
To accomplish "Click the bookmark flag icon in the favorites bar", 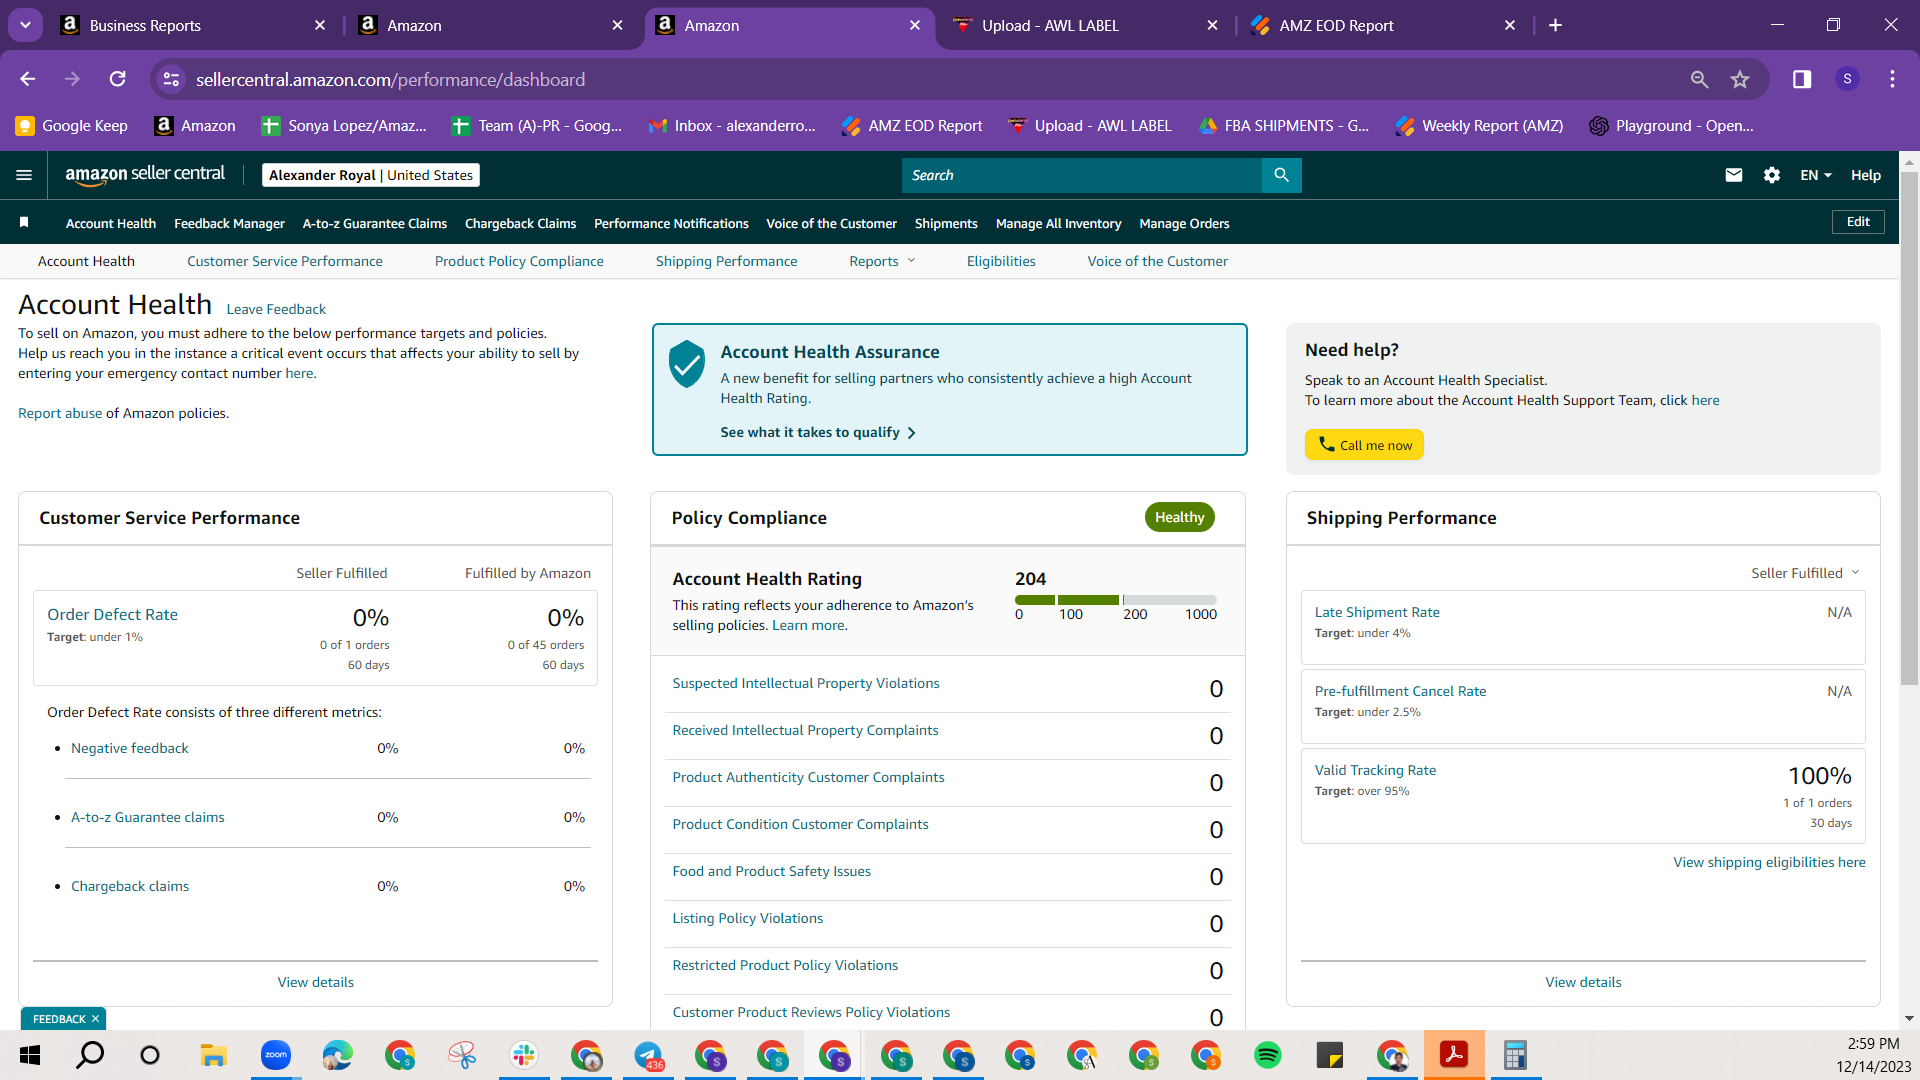I will point(24,222).
